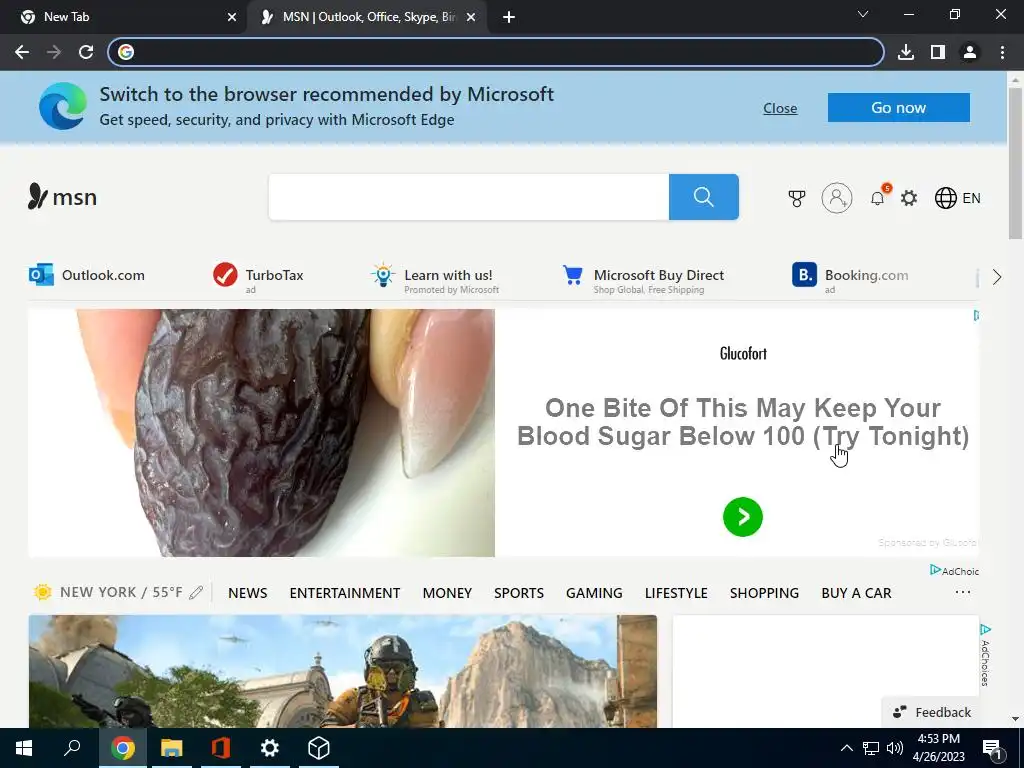Image resolution: width=1024 pixels, height=768 pixels.
Task: Click the Glucofort ad image
Action: [262, 433]
